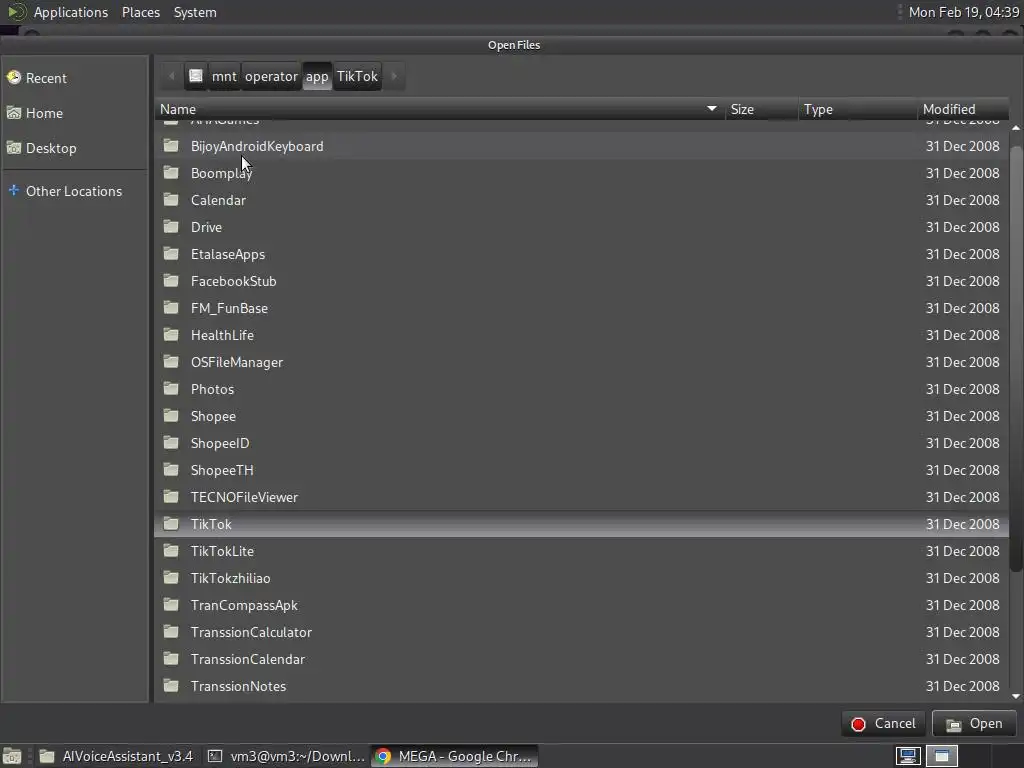Sort by the Modified column header
This screenshot has width=1024, height=768.
point(963,109)
